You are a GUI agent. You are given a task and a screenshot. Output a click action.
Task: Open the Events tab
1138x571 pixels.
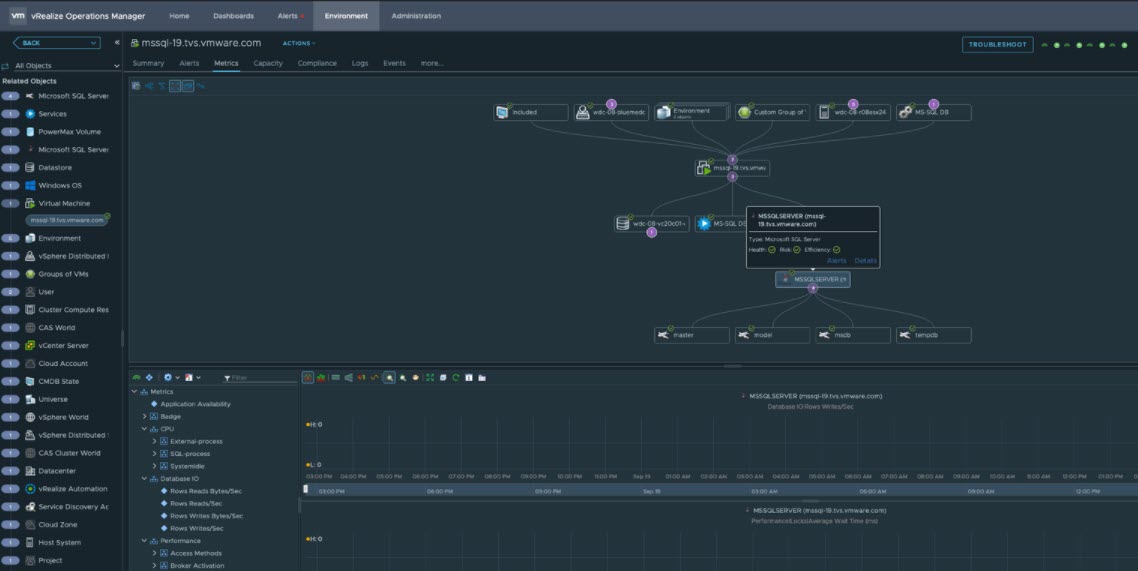point(394,63)
